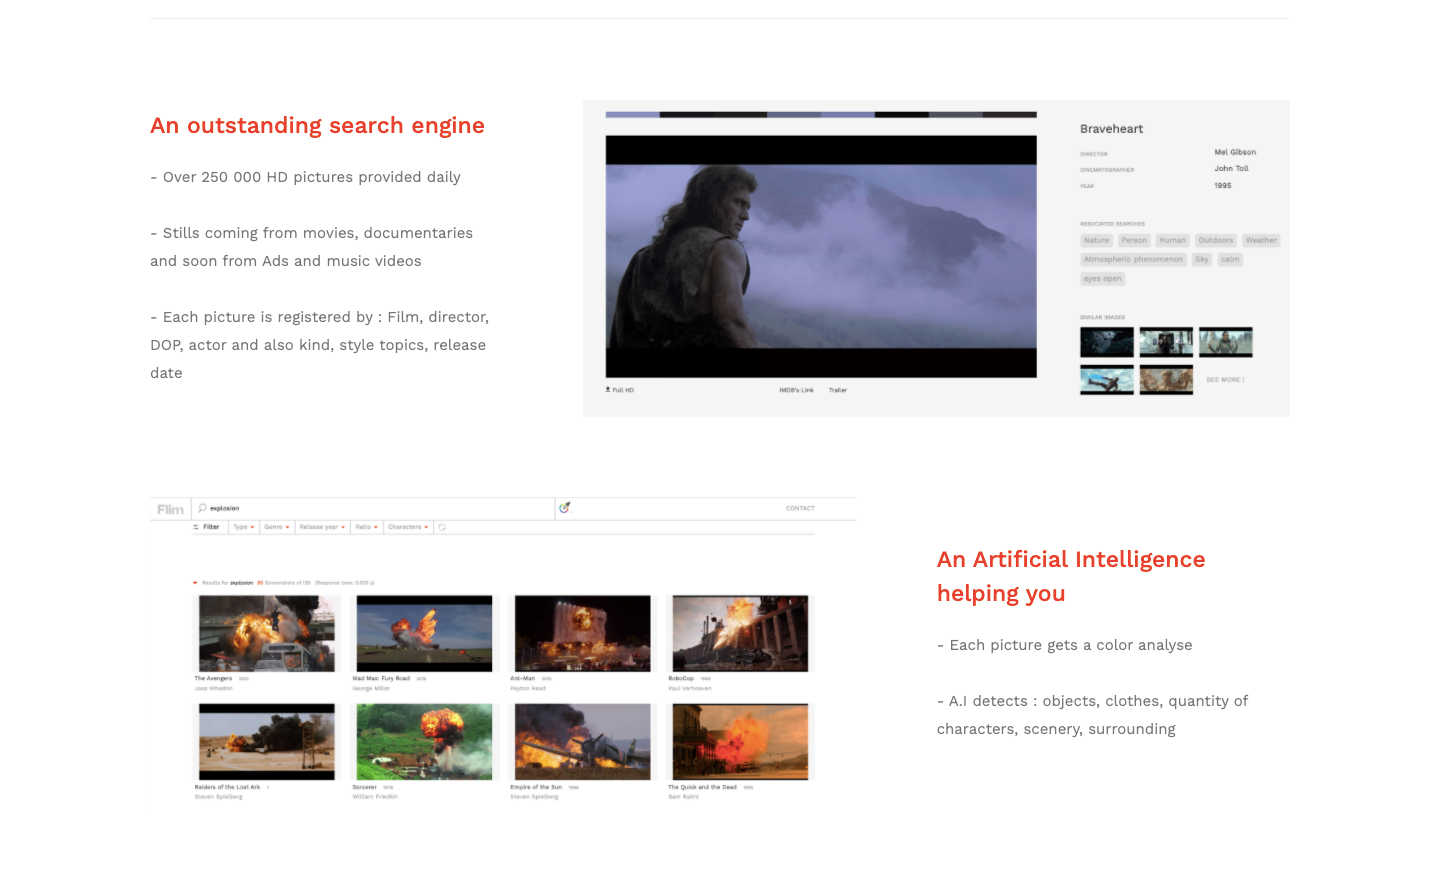
Task: Open the Type filter dropdown
Action: click(242, 527)
